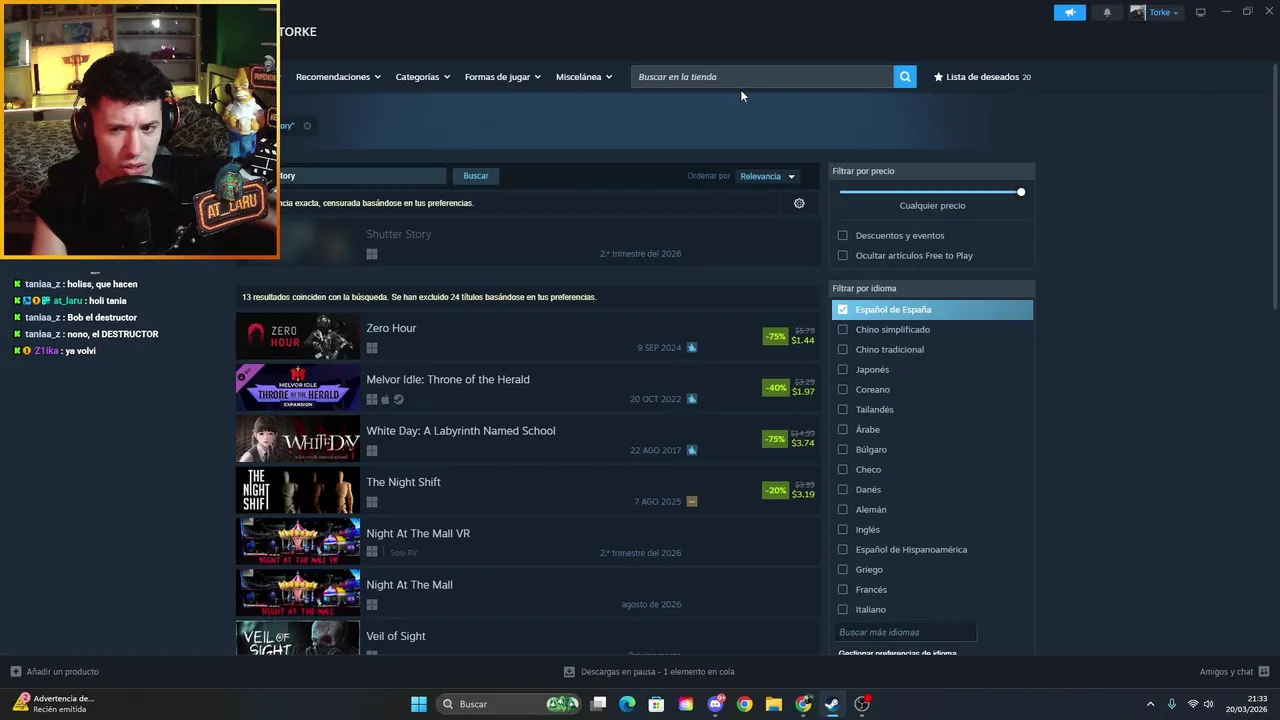
Task: Check the Inglés language filter
Action: coord(843,530)
